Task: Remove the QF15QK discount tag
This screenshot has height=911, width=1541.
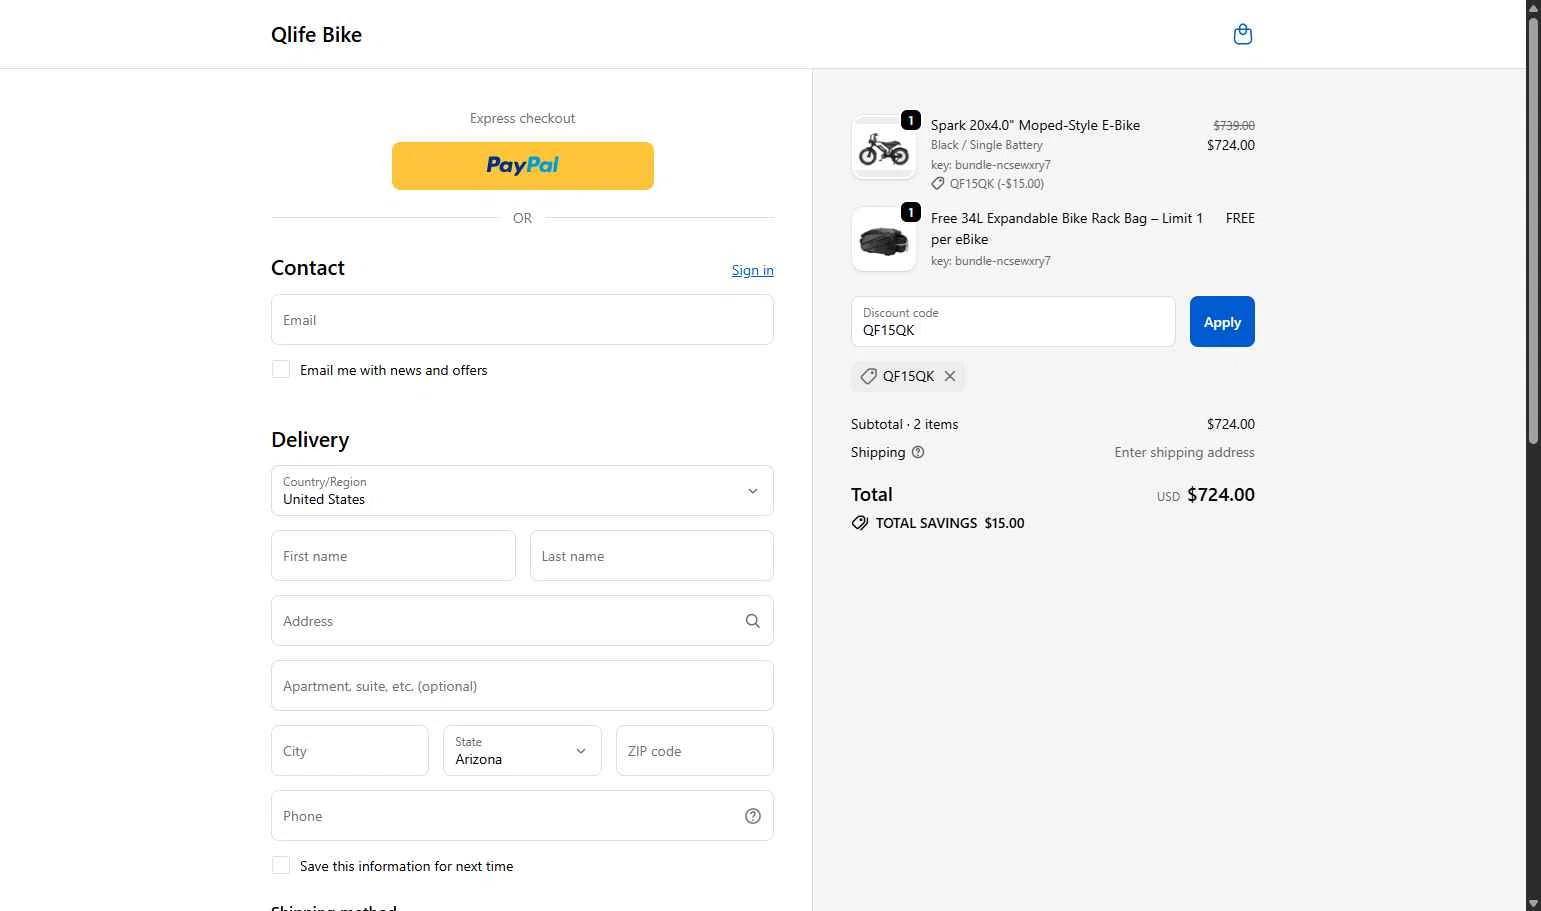Action: point(950,376)
